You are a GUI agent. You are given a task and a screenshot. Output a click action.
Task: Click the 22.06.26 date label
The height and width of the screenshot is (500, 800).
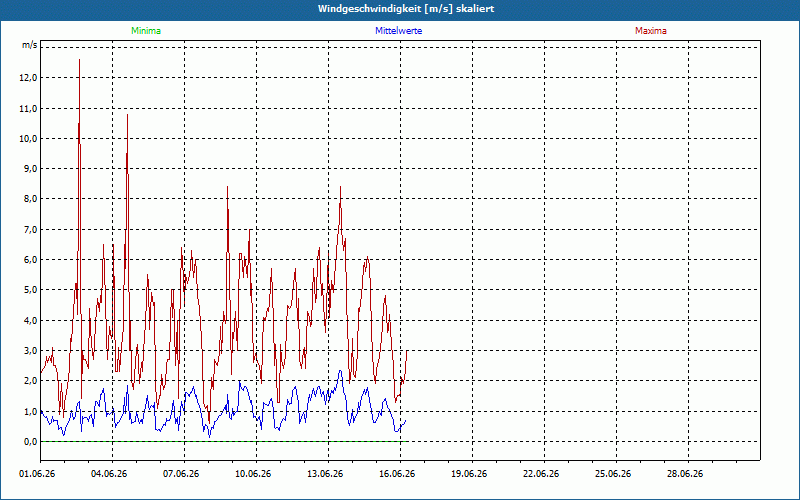[x=541, y=474]
